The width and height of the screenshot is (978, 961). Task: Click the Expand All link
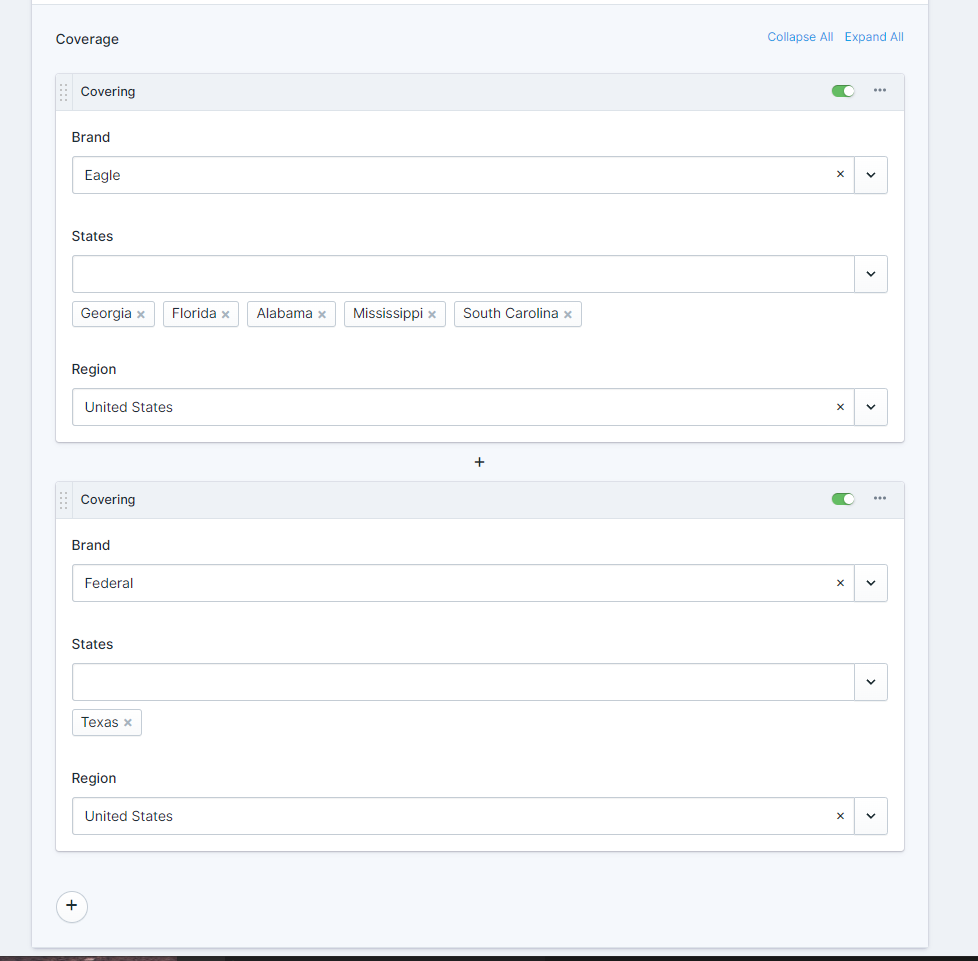click(x=874, y=37)
